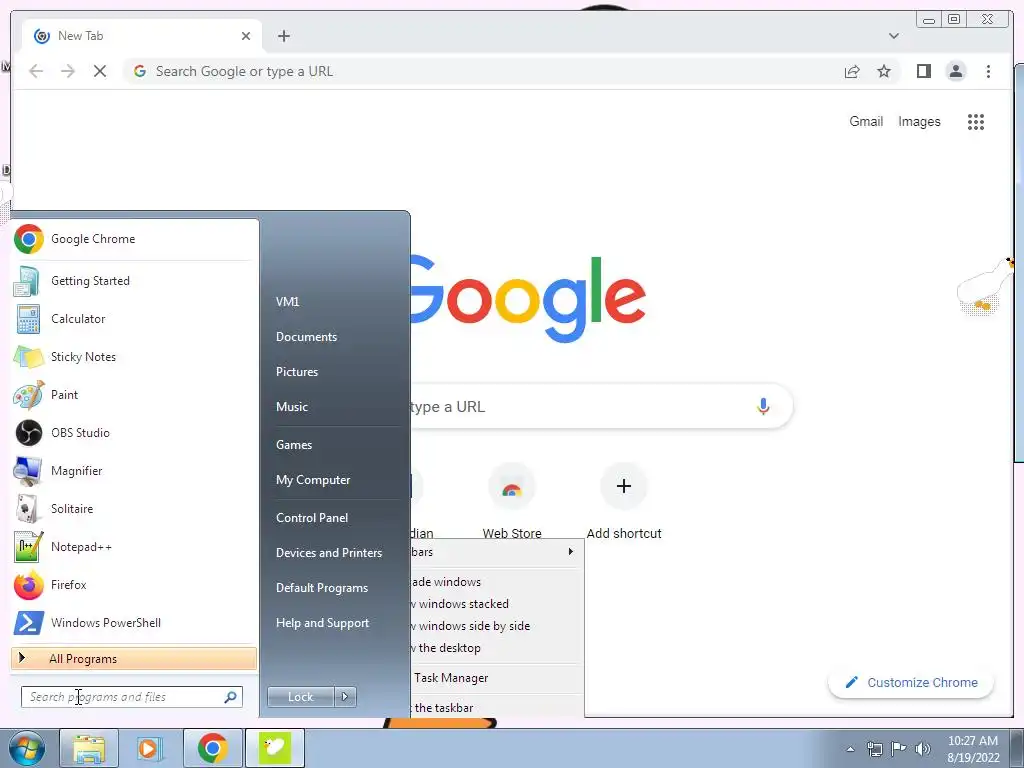This screenshot has height=768, width=1024.
Task: Open Chrome tab search dropdown chevron
Action: [x=893, y=36]
